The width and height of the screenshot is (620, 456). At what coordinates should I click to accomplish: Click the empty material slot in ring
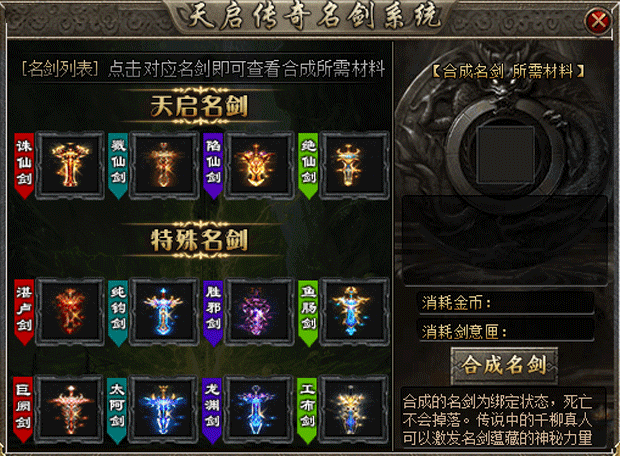pos(505,155)
